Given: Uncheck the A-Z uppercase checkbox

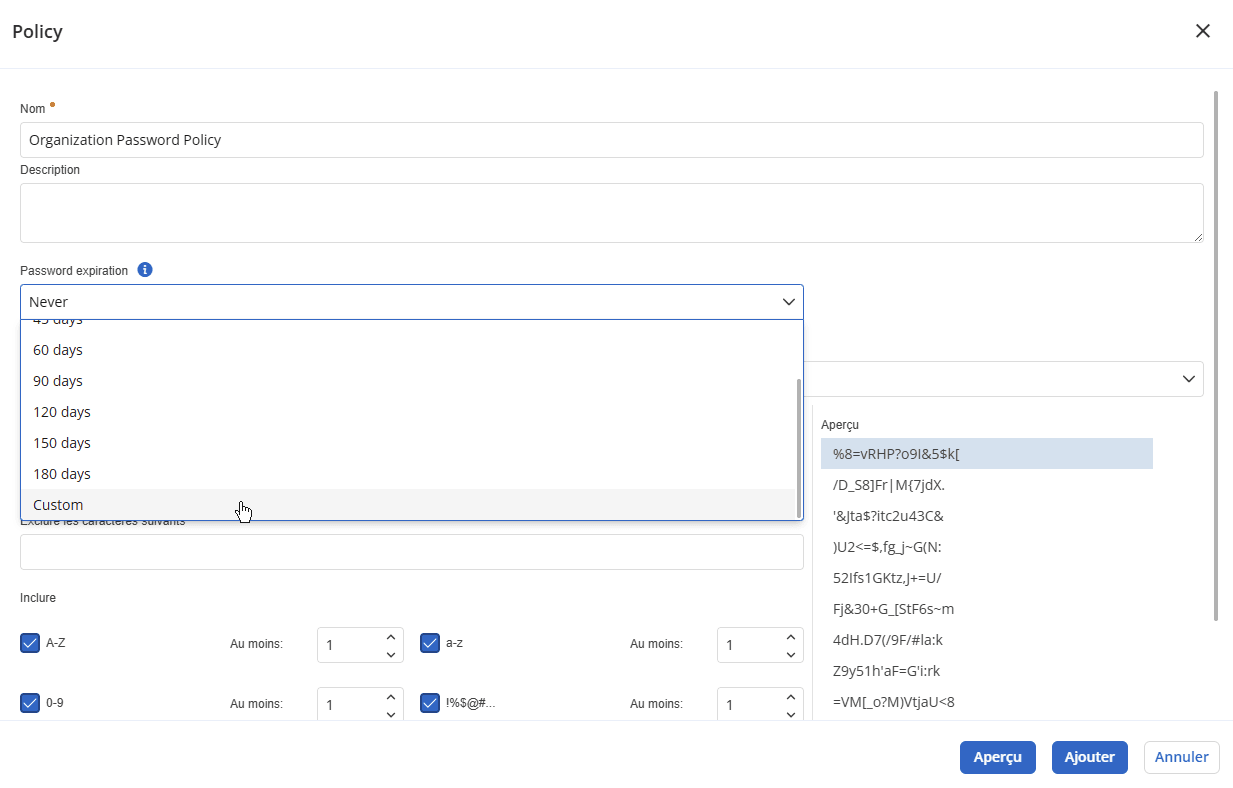Looking at the screenshot, I should (30, 643).
